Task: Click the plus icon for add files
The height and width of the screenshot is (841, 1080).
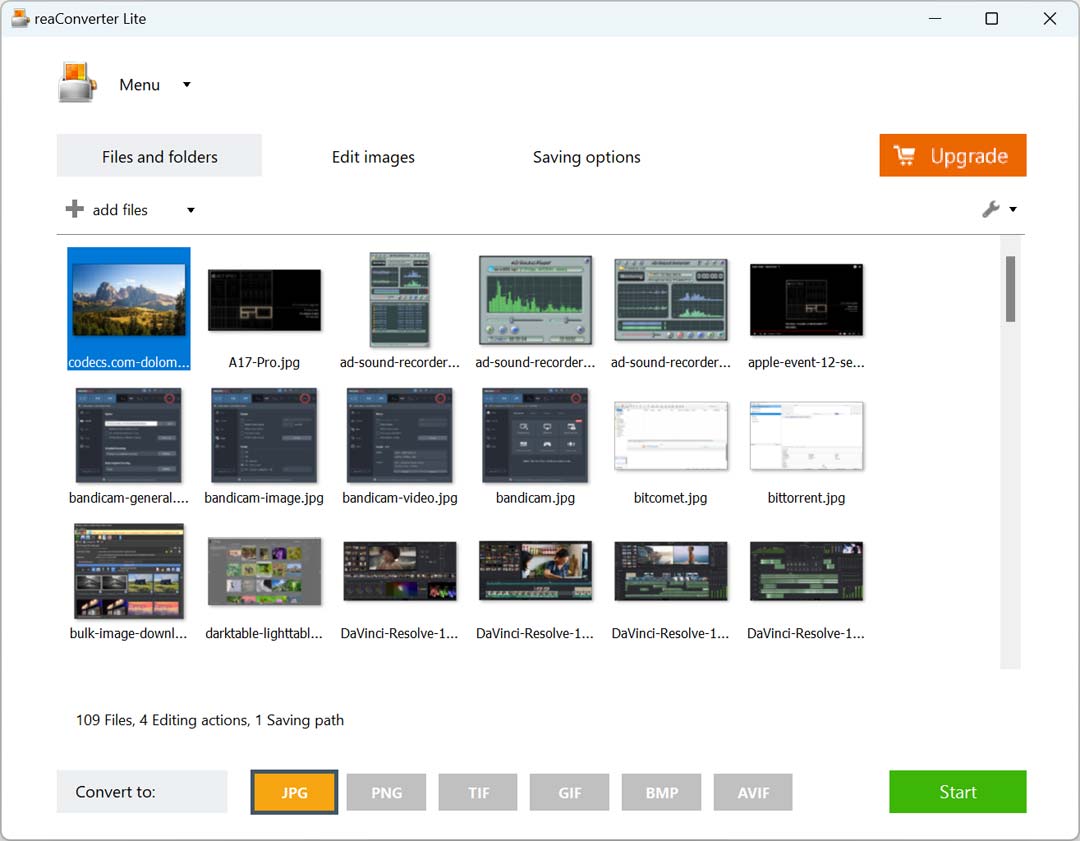Action: 74,209
